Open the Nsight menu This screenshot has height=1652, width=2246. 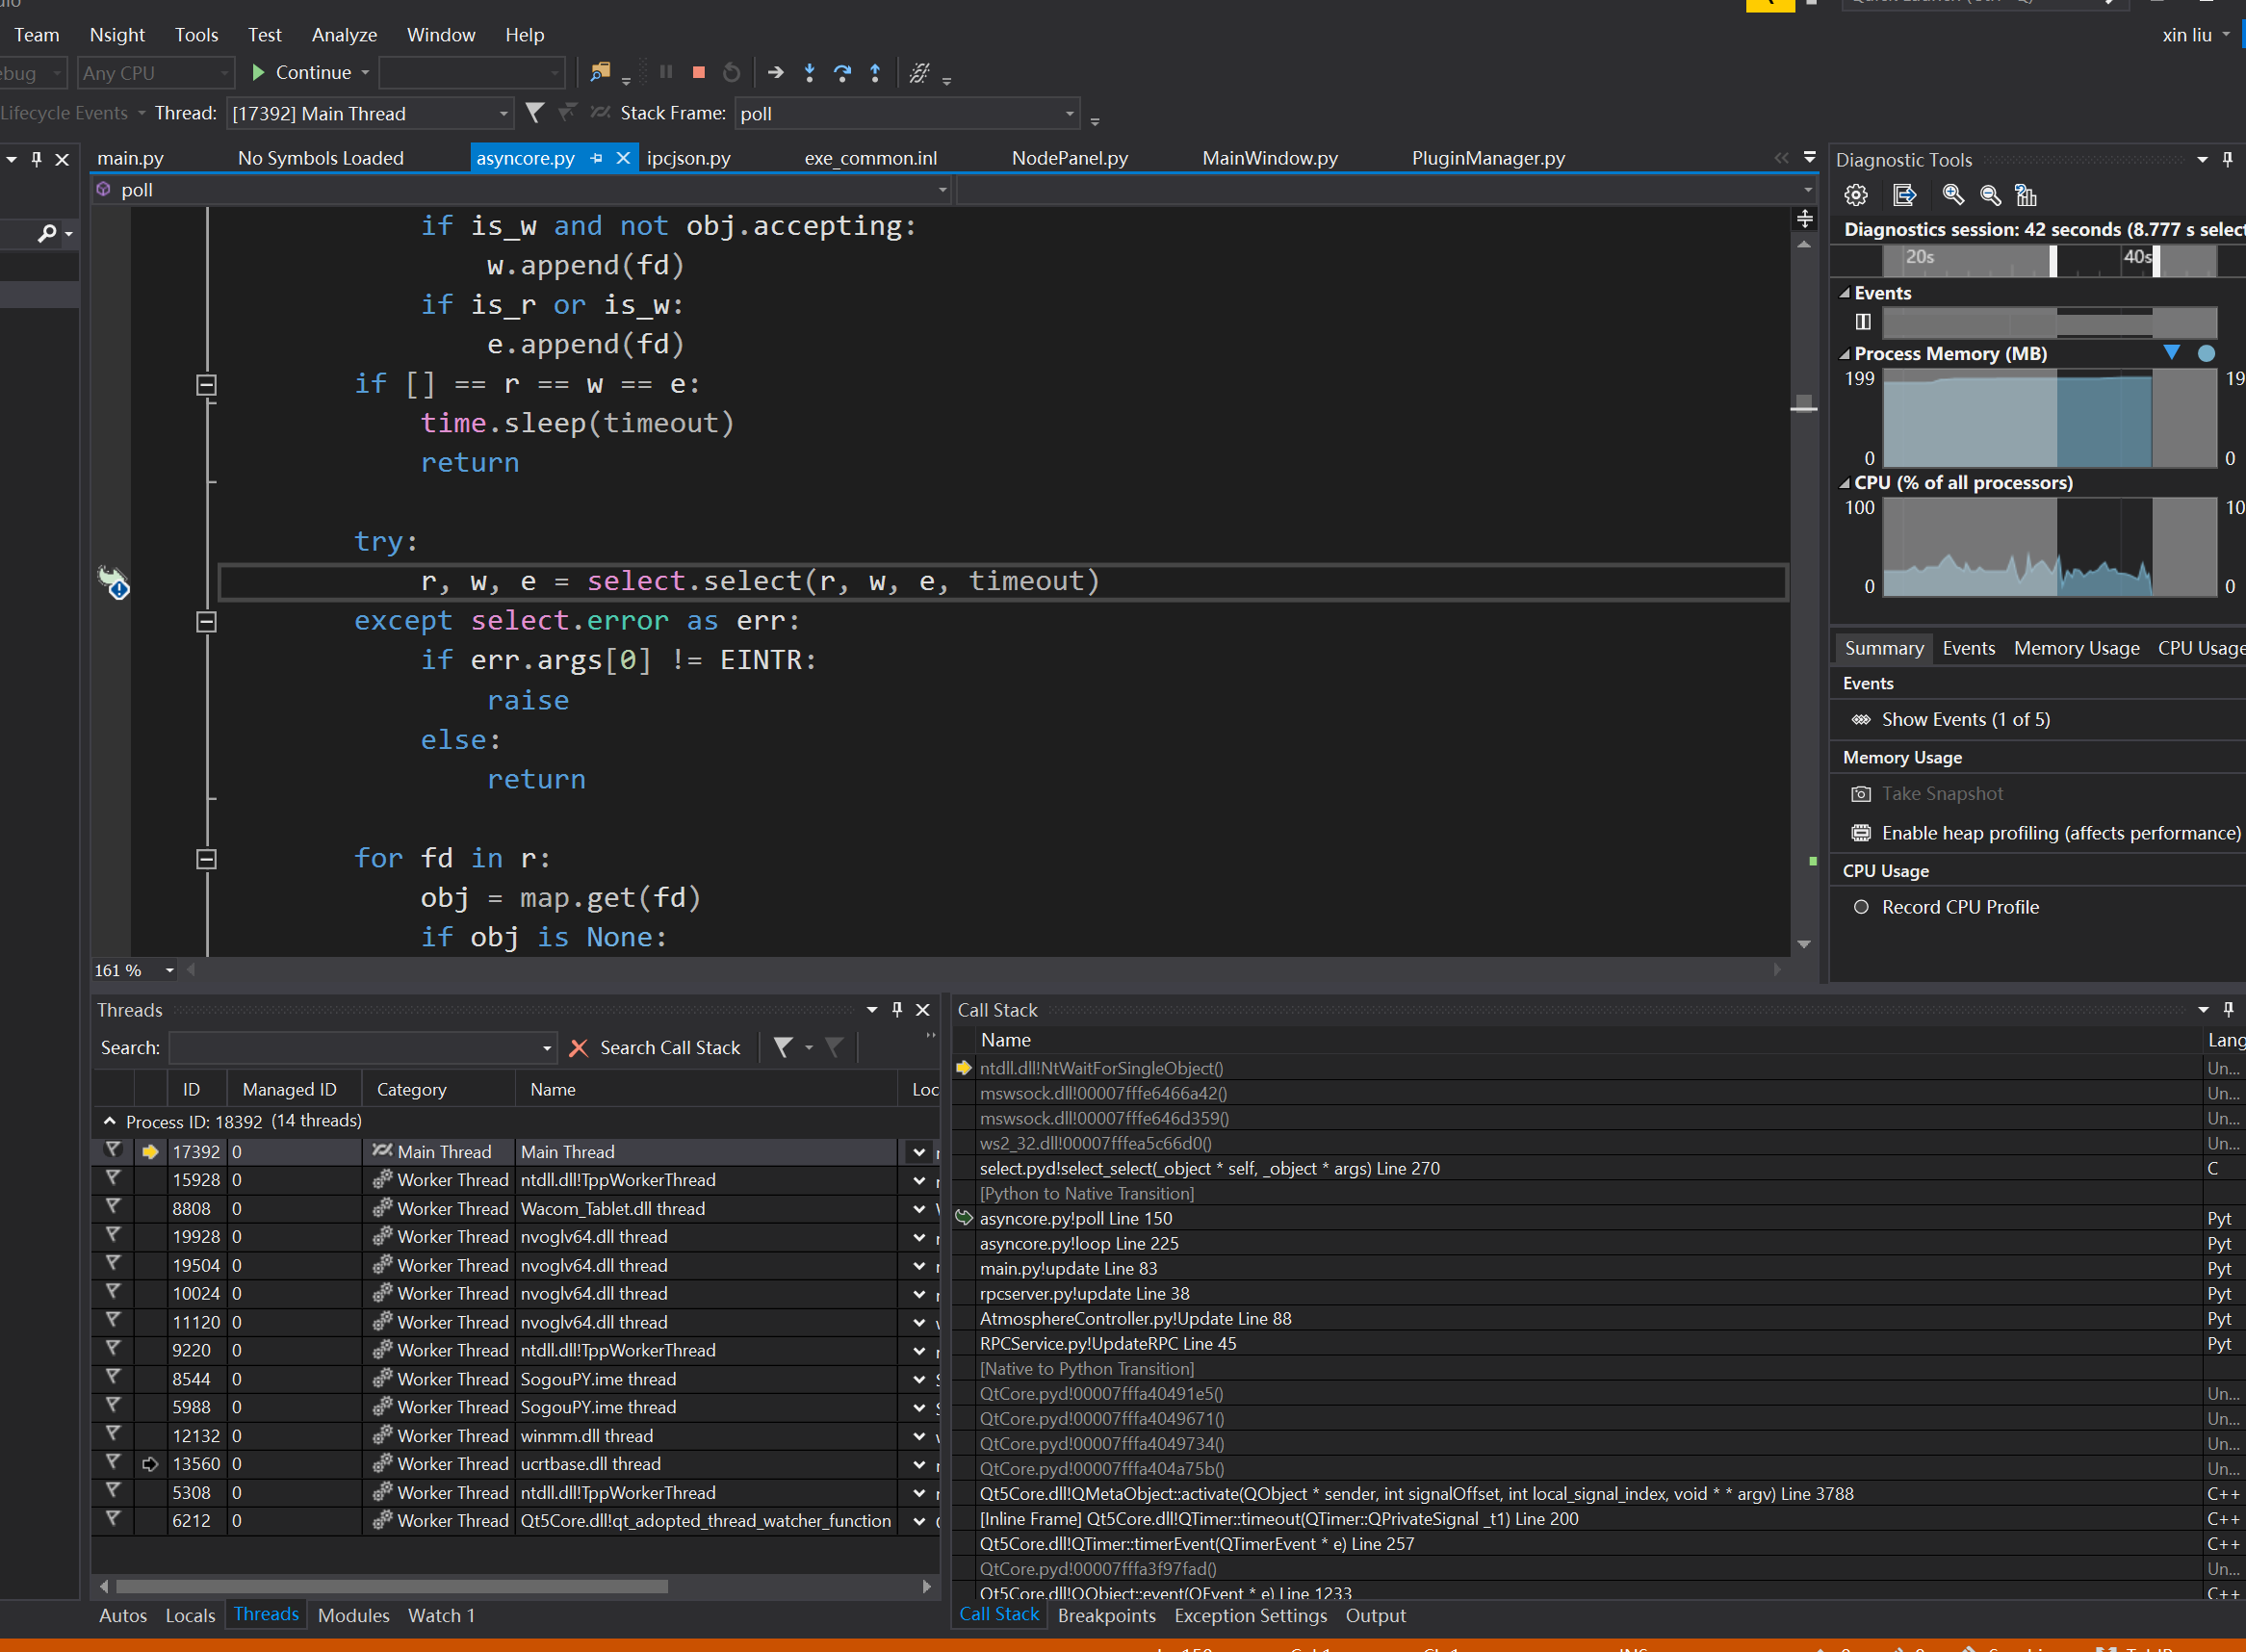(x=117, y=35)
